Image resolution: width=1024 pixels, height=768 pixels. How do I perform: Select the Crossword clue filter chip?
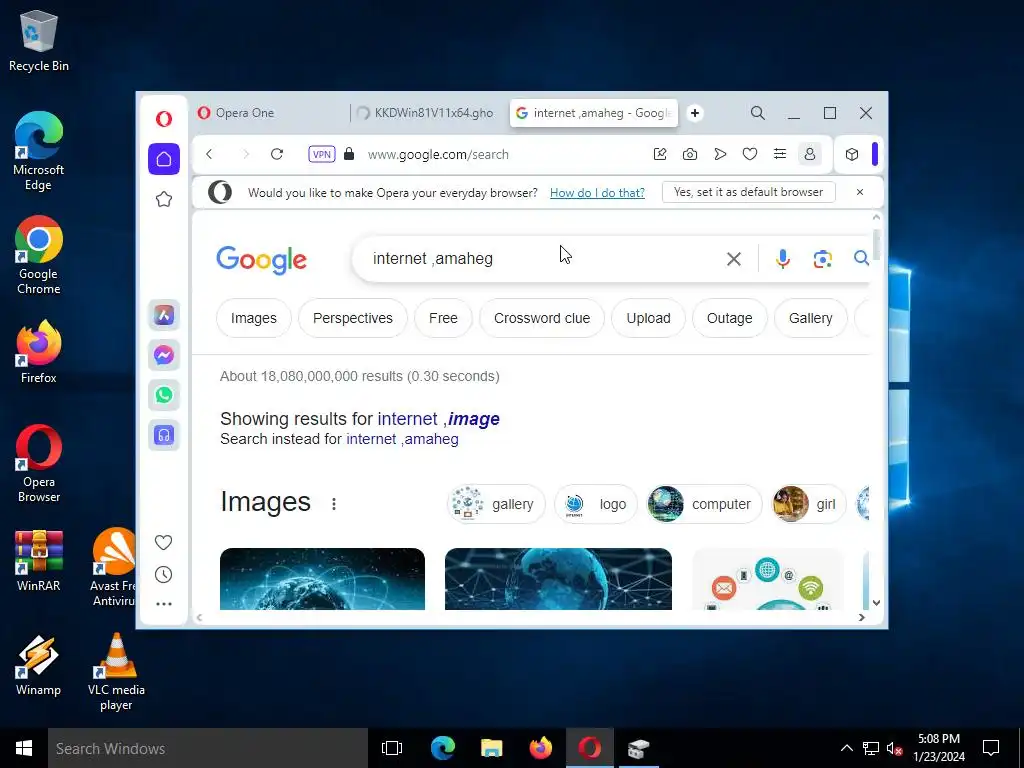542,318
